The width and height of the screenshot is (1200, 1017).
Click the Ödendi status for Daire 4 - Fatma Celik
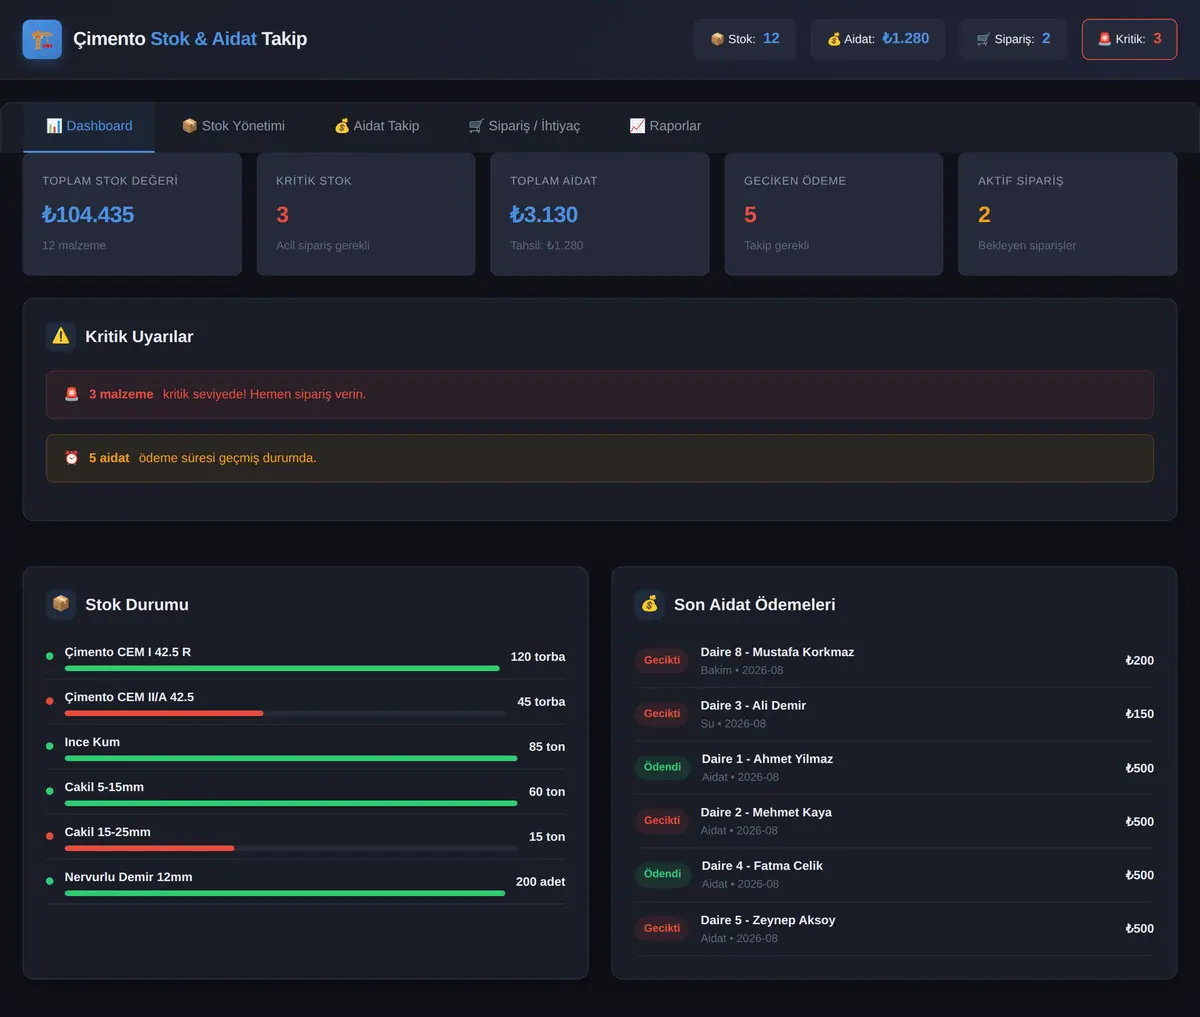tap(662, 874)
